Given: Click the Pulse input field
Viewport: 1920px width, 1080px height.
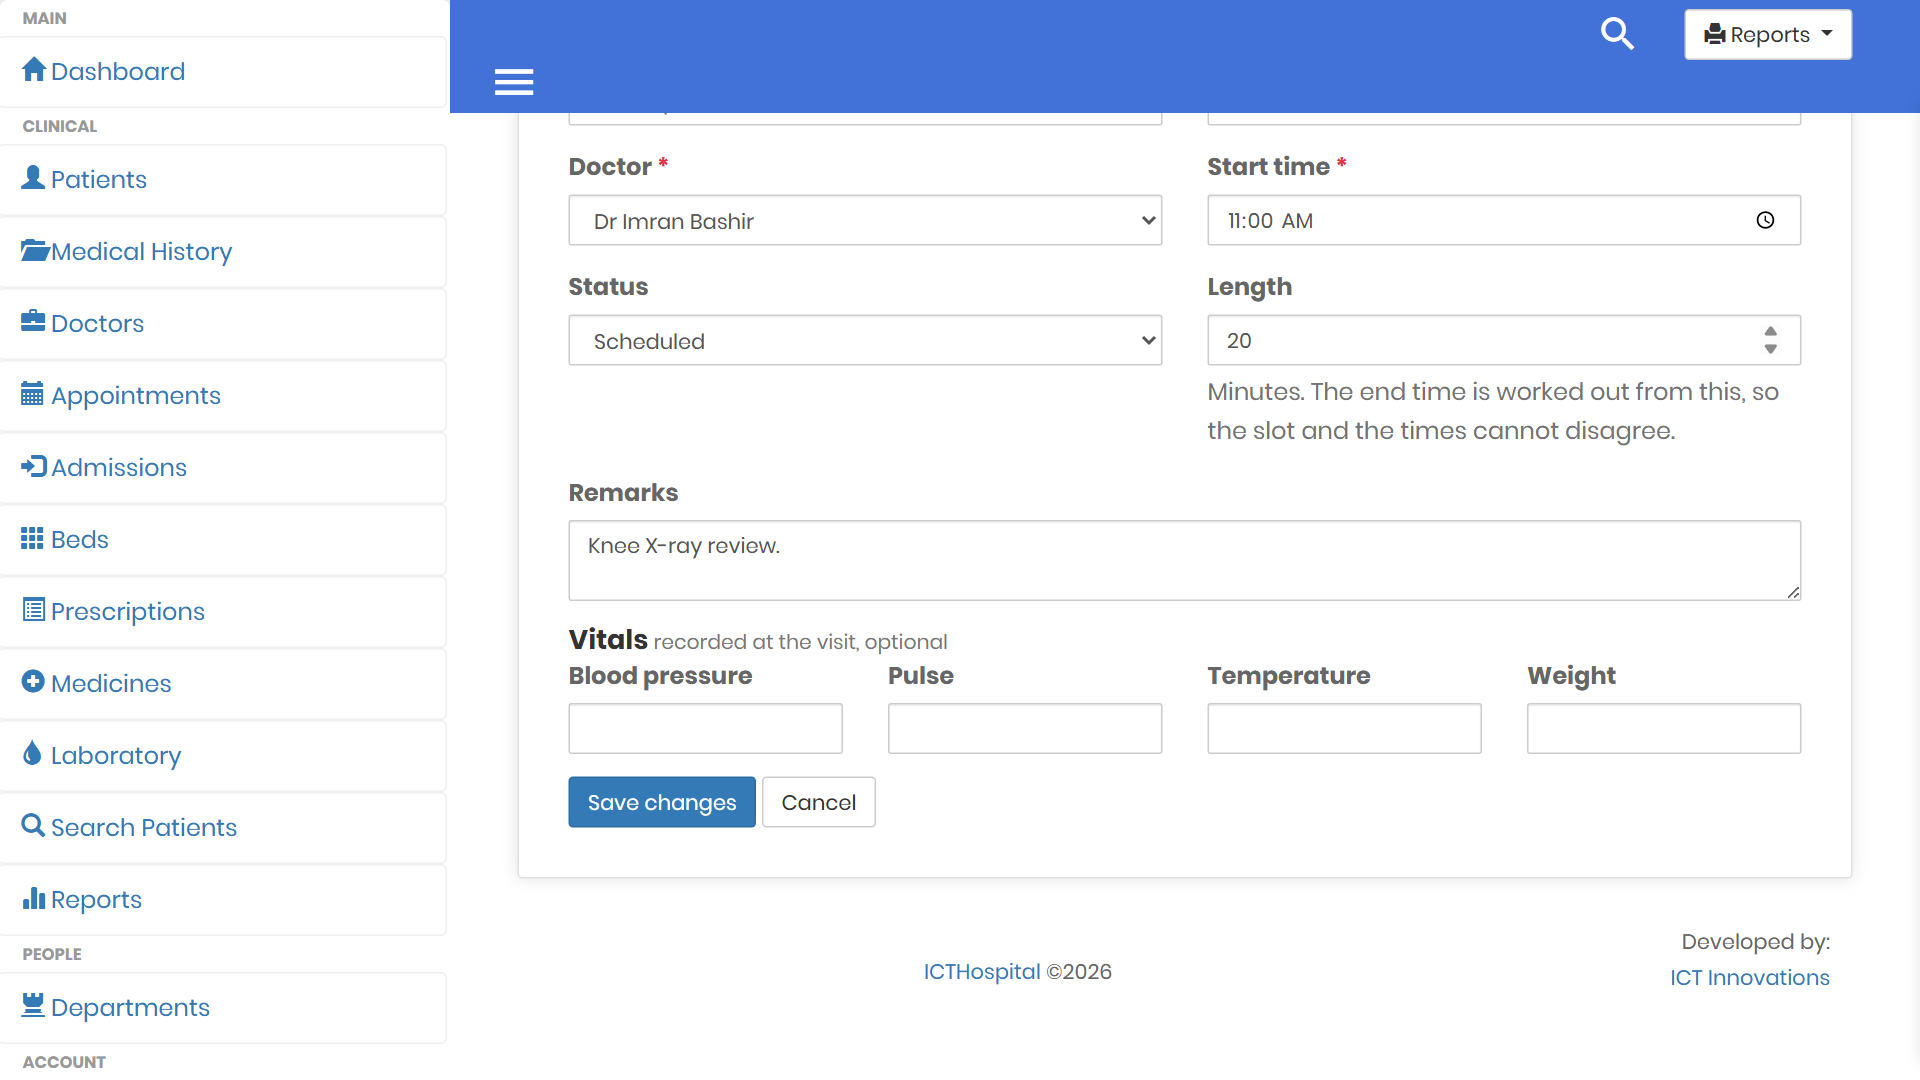Looking at the screenshot, I should 1024,728.
